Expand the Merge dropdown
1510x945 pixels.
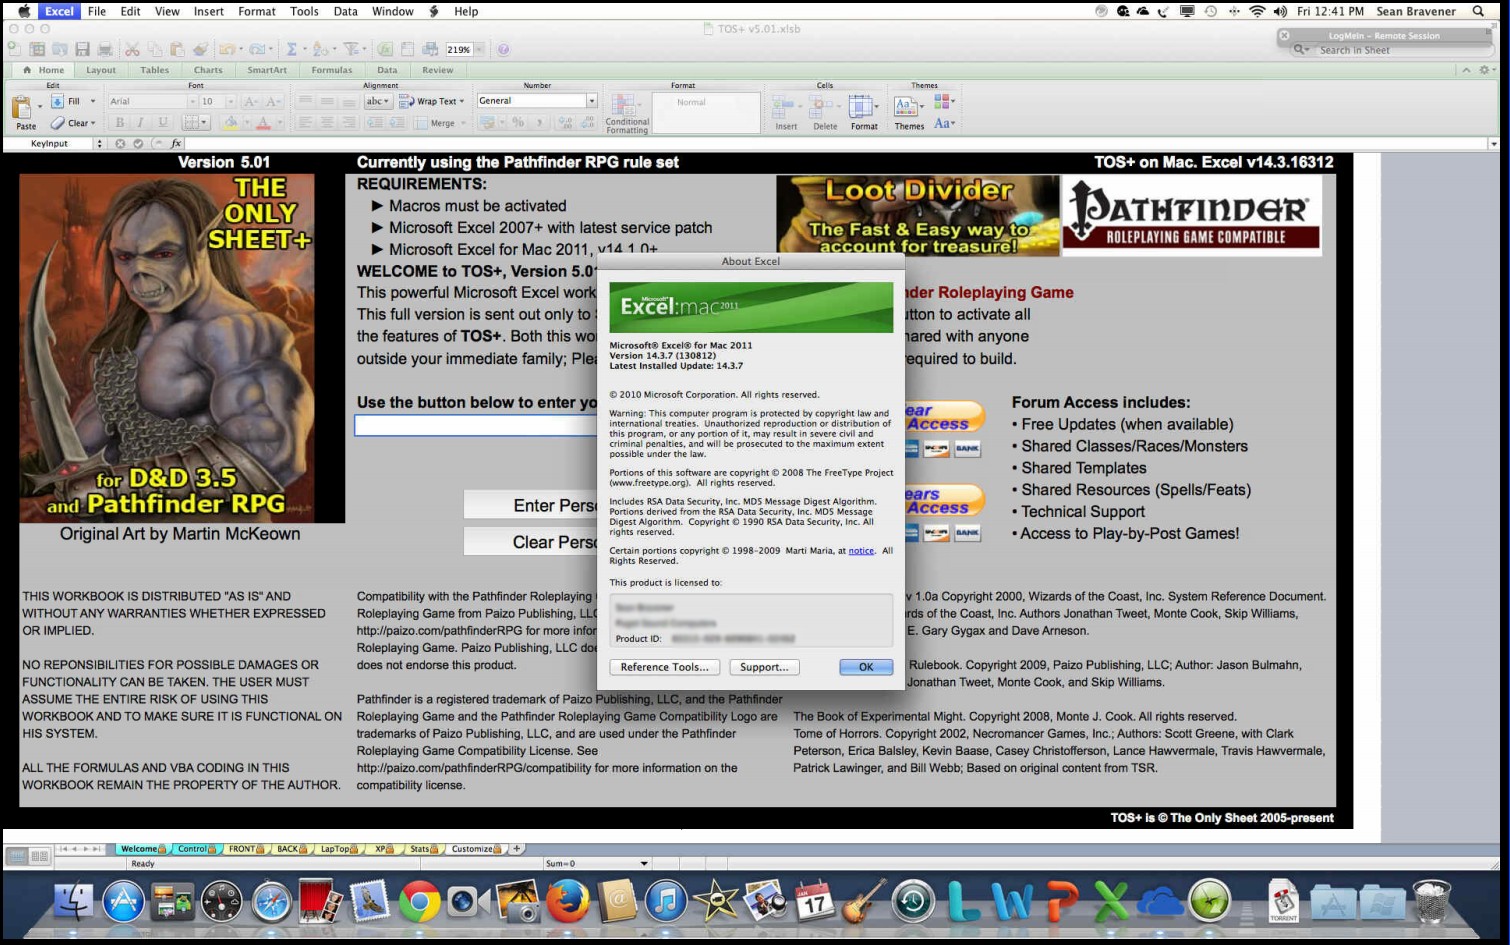[464, 123]
